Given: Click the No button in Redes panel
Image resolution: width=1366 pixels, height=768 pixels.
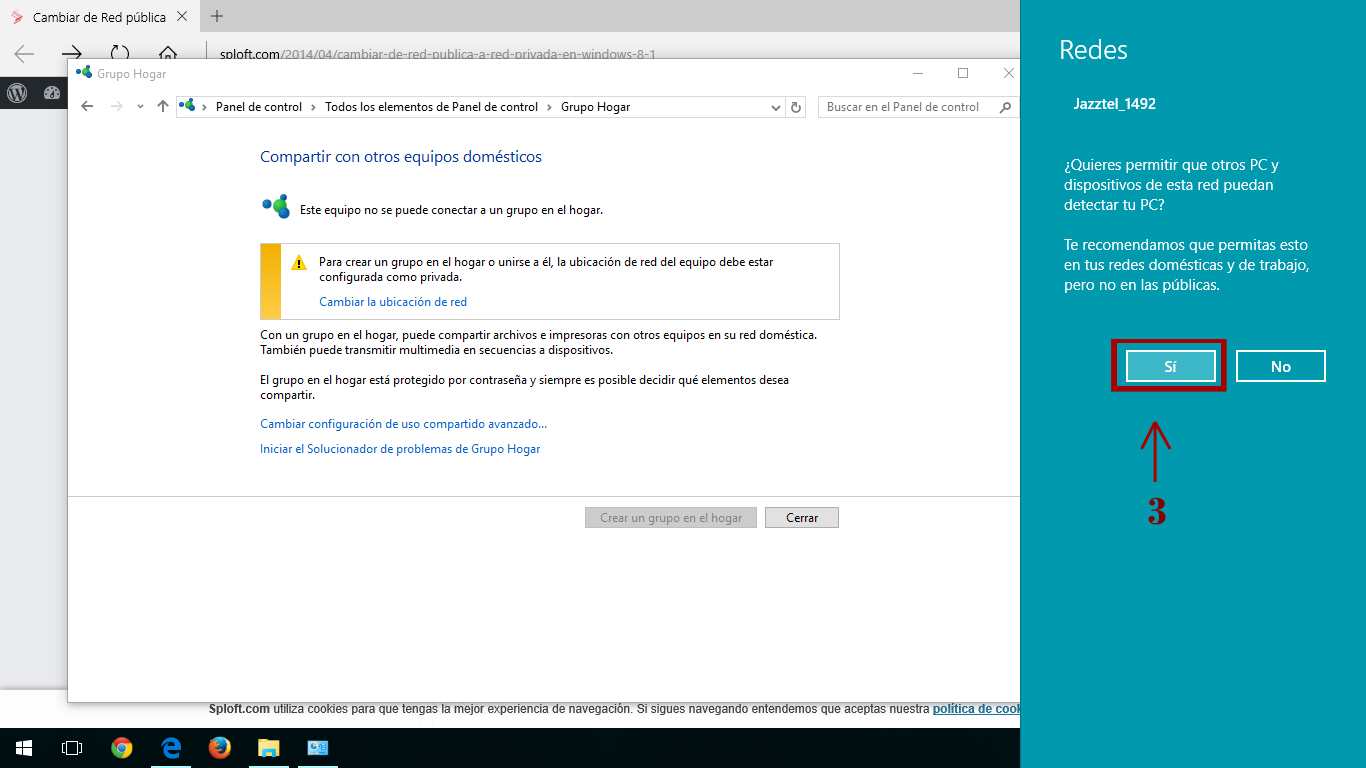Looking at the screenshot, I should point(1281,366).
